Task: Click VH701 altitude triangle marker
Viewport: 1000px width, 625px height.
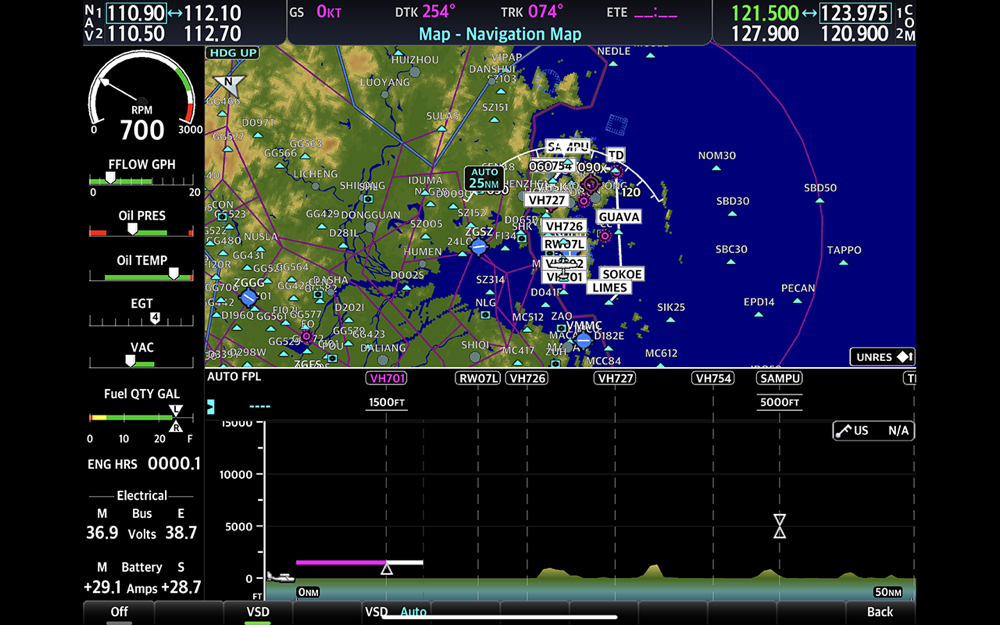Action: pos(386,568)
